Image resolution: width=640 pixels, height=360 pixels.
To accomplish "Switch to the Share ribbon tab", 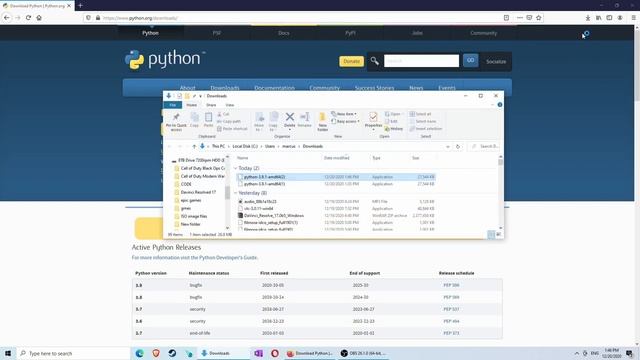I will tap(211, 105).
